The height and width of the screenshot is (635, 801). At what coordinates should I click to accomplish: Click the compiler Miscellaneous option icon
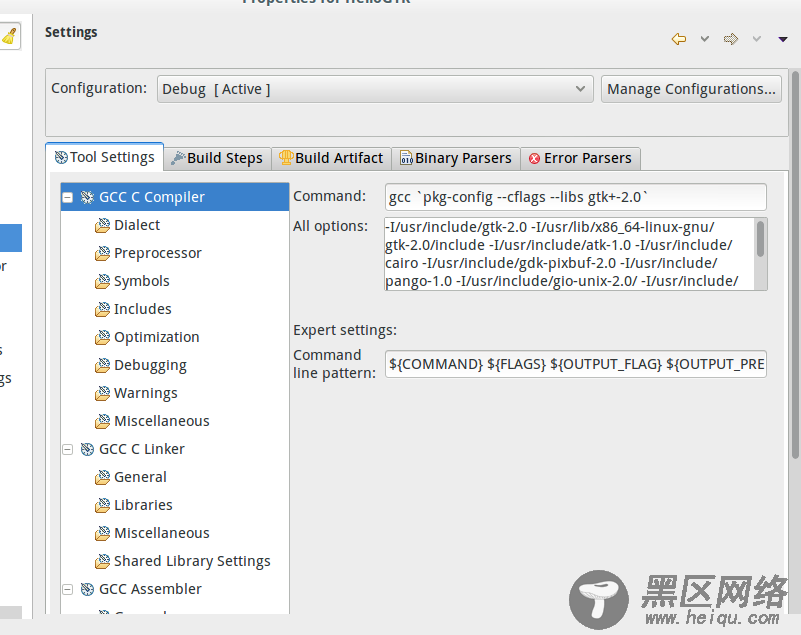coord(102,421)
